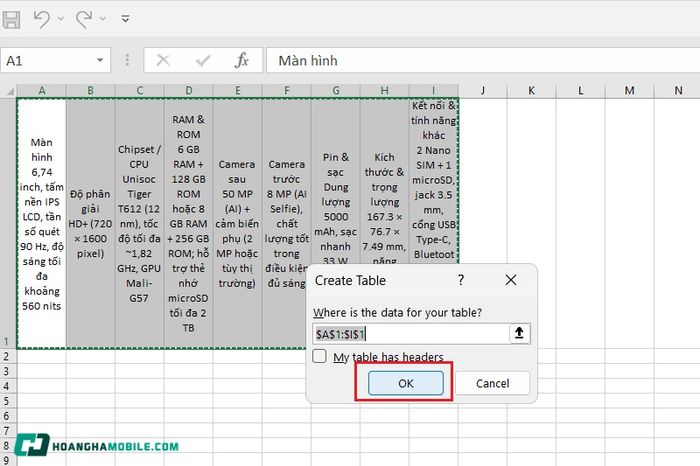Select column F header

click(287, 91)
